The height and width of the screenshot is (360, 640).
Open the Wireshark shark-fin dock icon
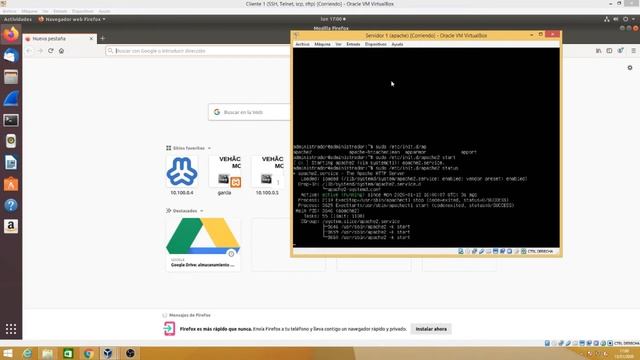(x=11, y=98)
